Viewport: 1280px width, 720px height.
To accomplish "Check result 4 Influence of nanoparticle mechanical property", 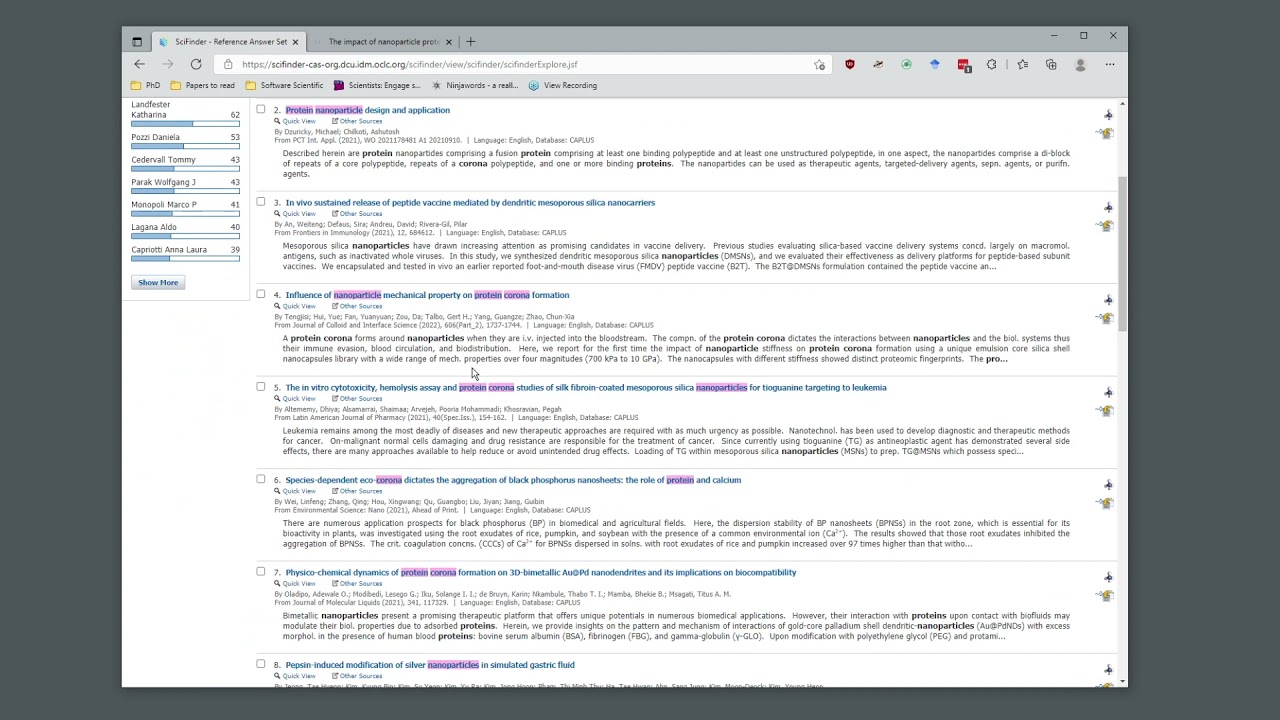I will (x=261, y=294).
